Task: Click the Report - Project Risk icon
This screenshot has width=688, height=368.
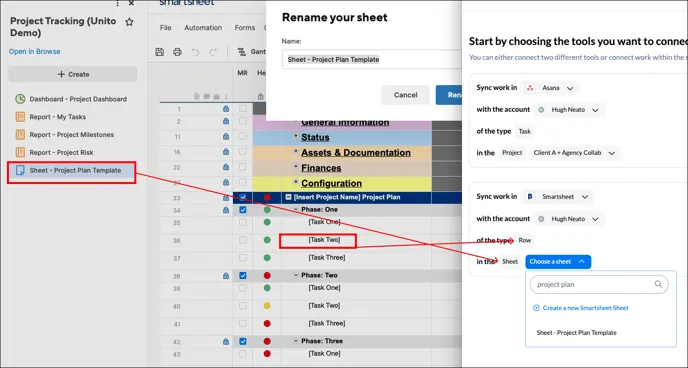Action: point(20,152)
